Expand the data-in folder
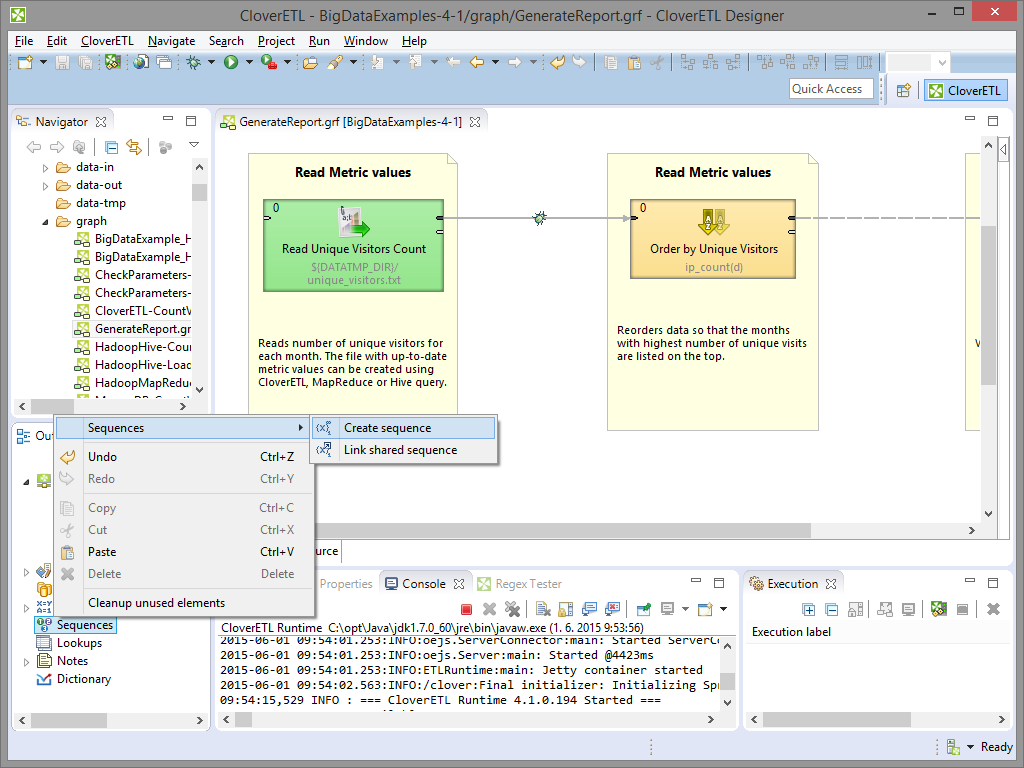Screen dimensions: 1024x768 [45, 167]
